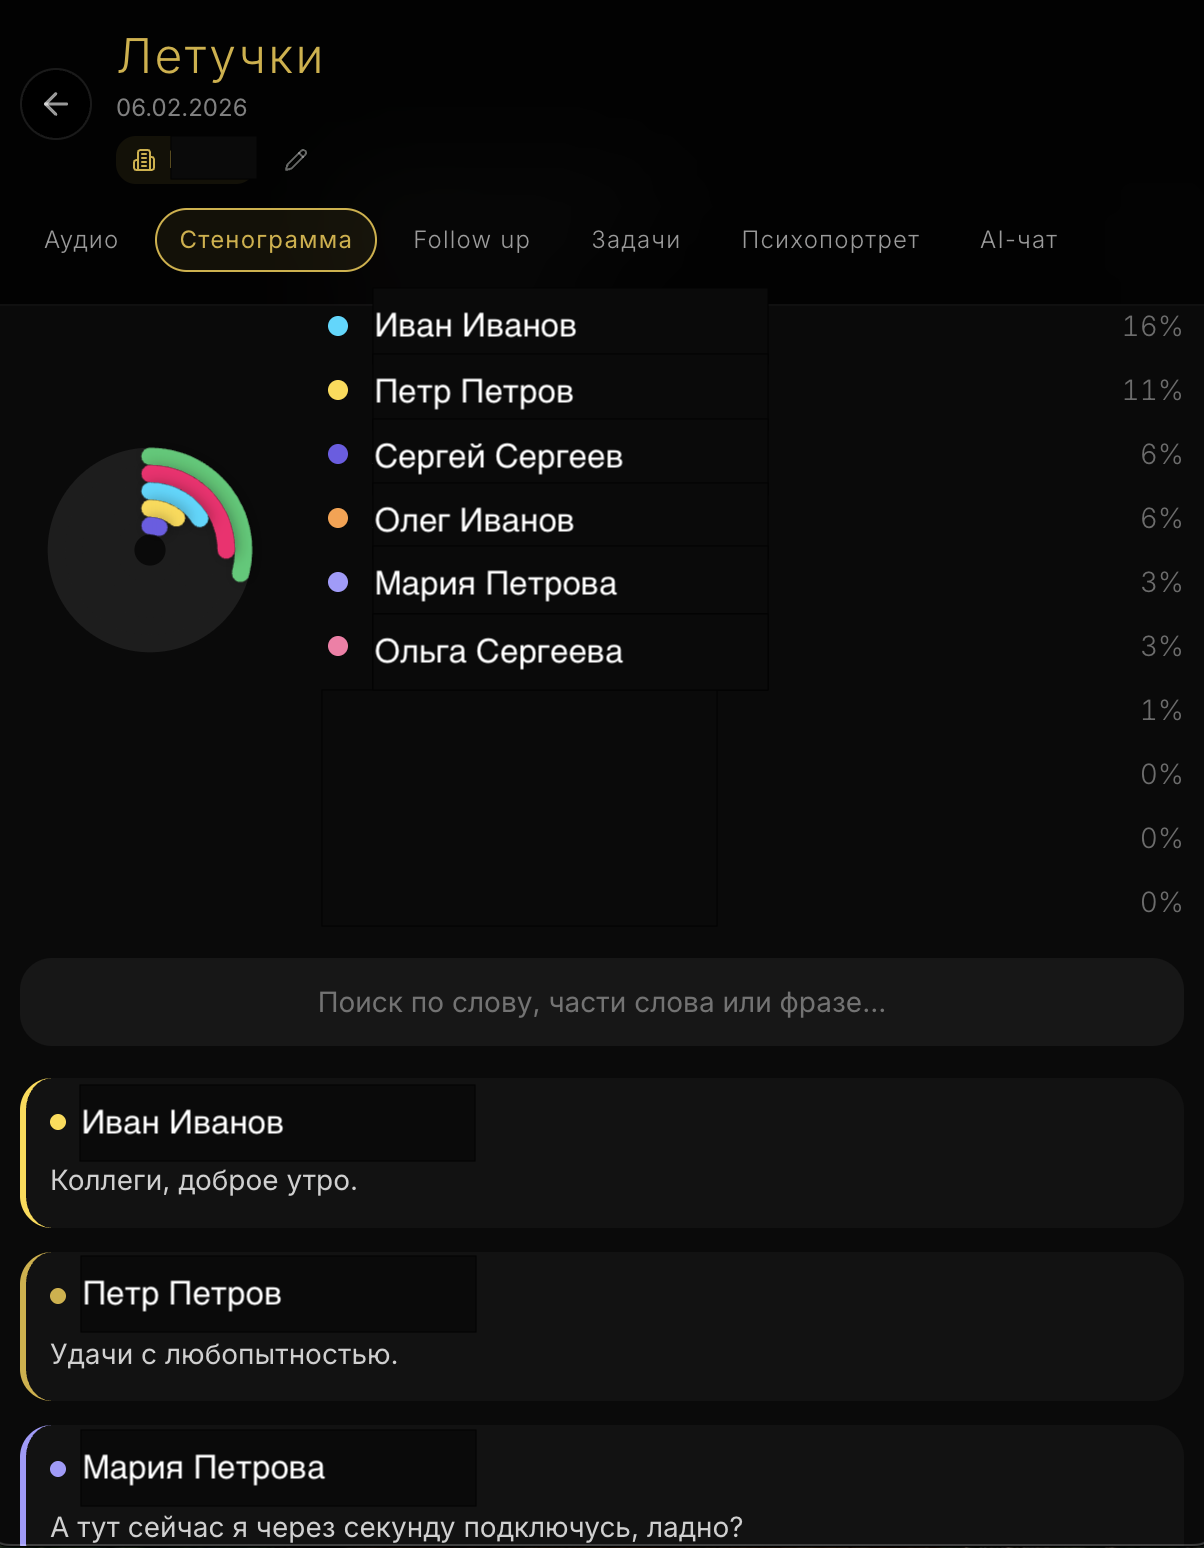Click the pink dot beside Ольга Сергеева
This screenshot has height=1548, width=1204.
(x=338, y=646)
